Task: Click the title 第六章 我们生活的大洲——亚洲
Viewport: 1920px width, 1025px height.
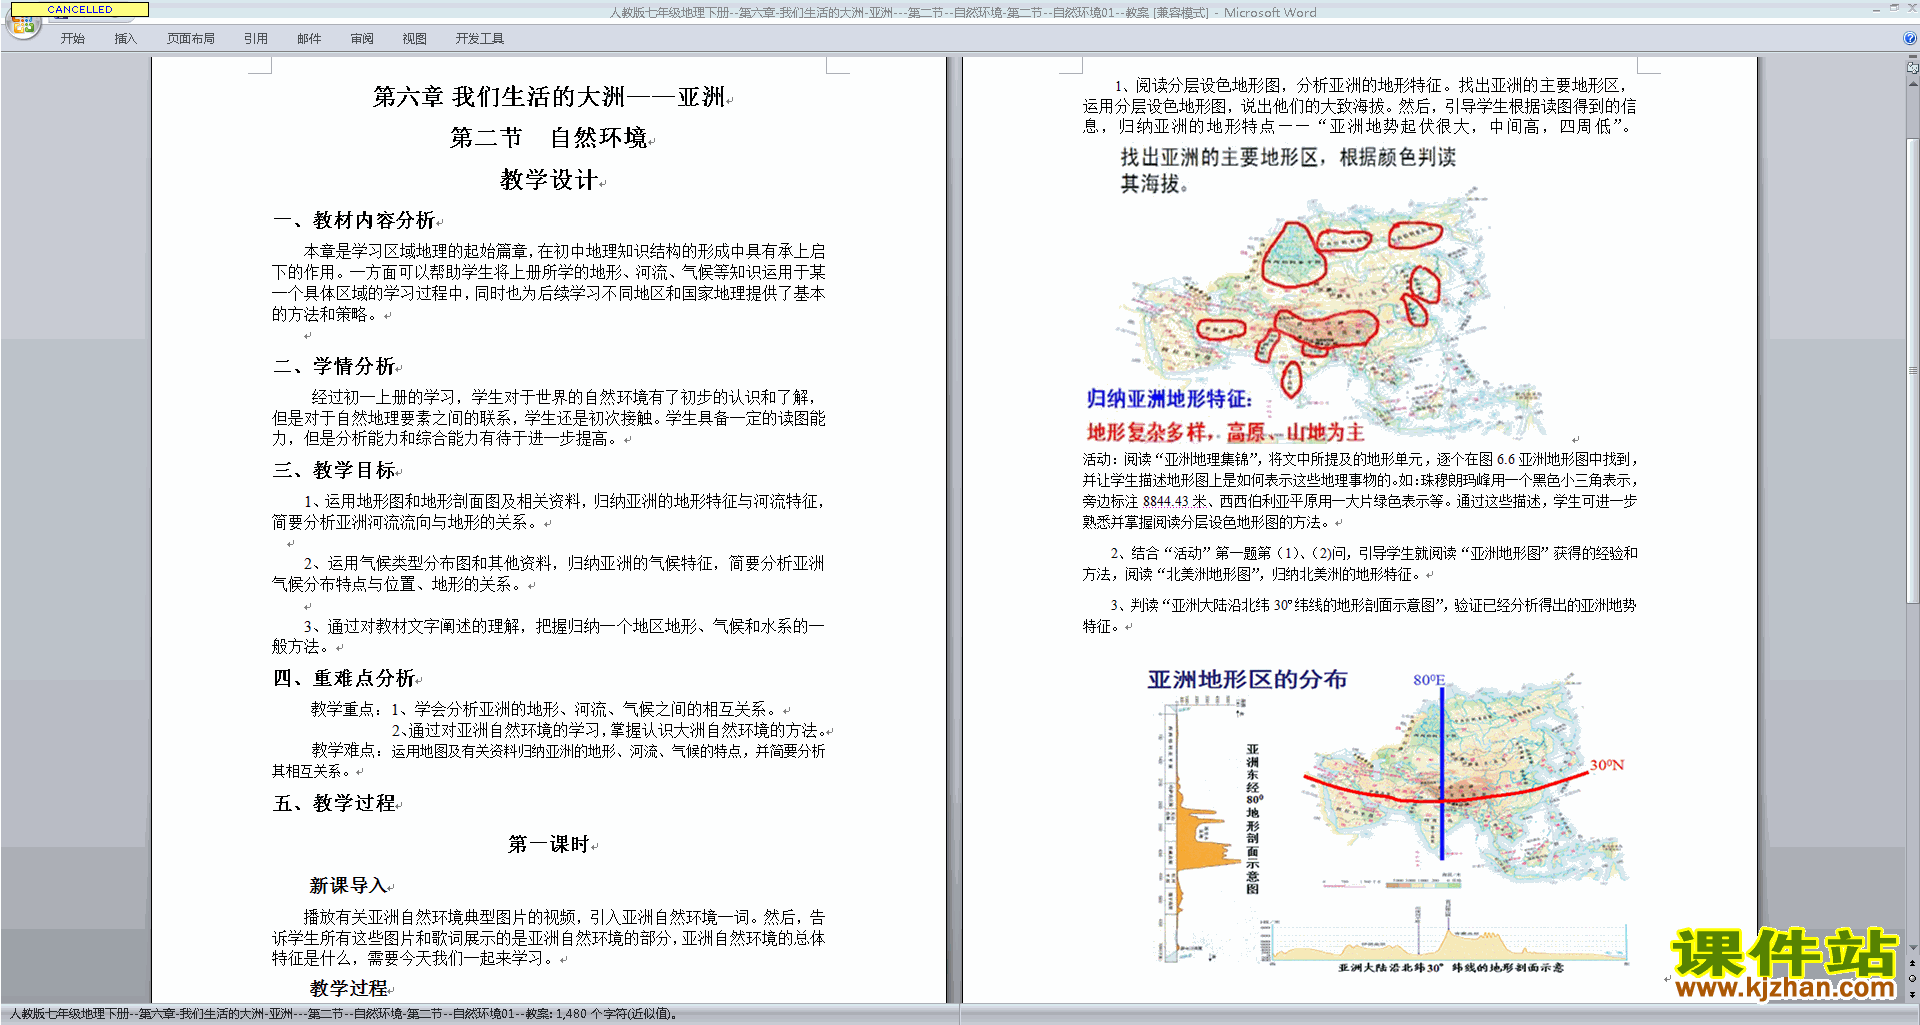Action: point(549,97)
